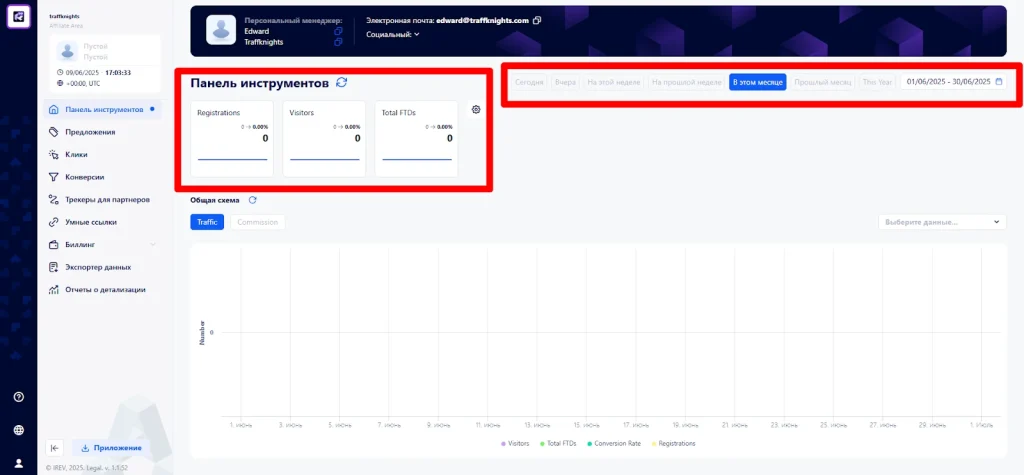Switch to the Commission chart tab

click(257, 222)
